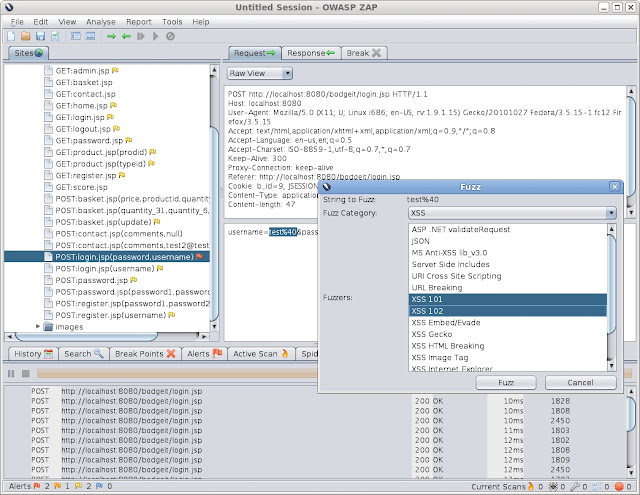Select Server Side Includes fuzzer
Viewport: 640px width, 495px height.
tap(507, 264)
